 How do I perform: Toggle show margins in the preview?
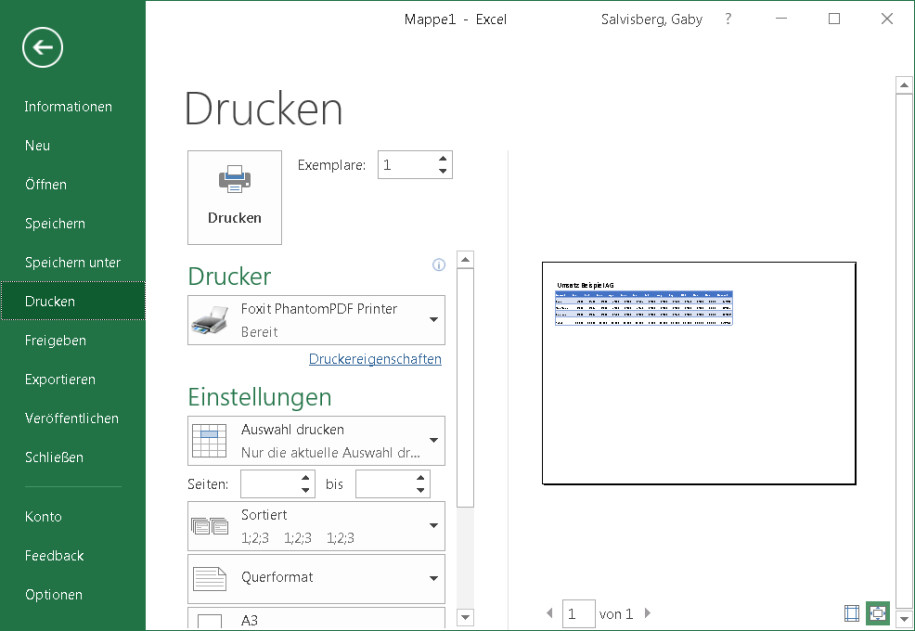(852, 613)
